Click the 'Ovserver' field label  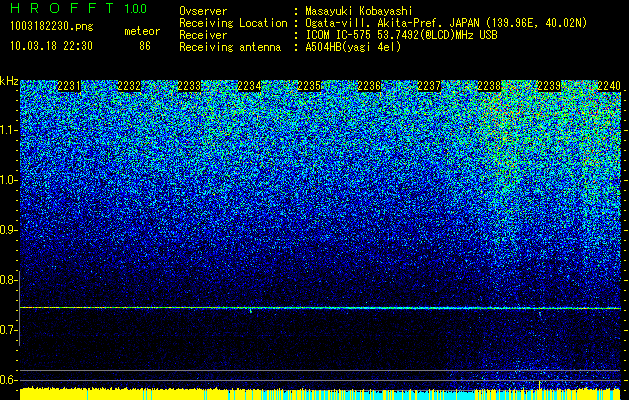[203, 11]
